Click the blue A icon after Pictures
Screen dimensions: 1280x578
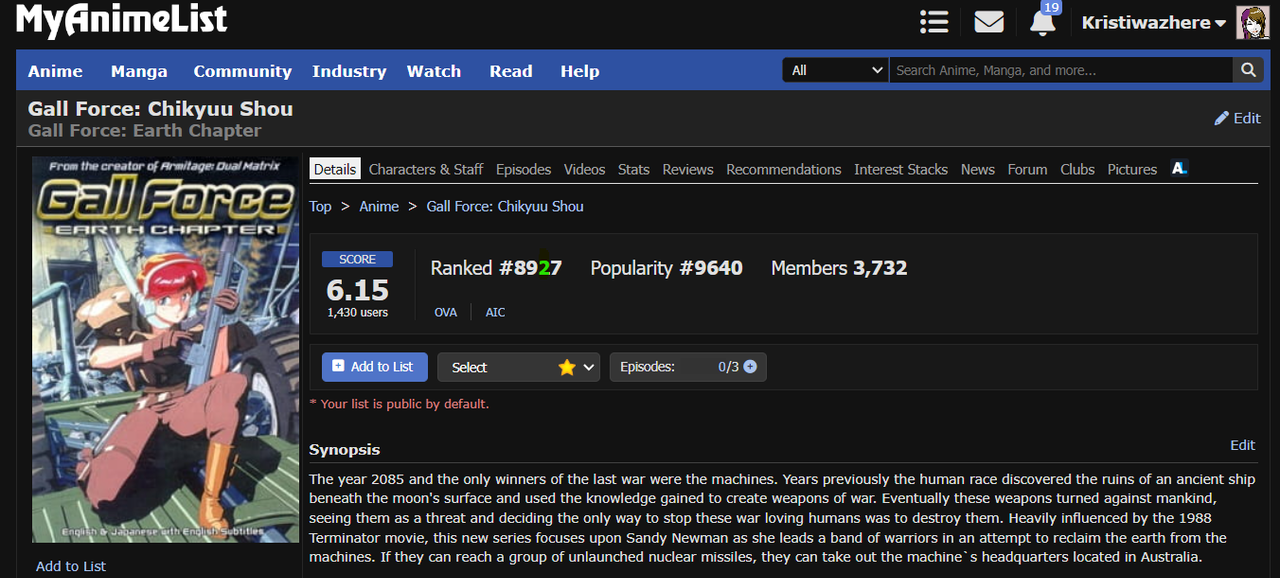pyautogui.click(x=1179, y=168)
